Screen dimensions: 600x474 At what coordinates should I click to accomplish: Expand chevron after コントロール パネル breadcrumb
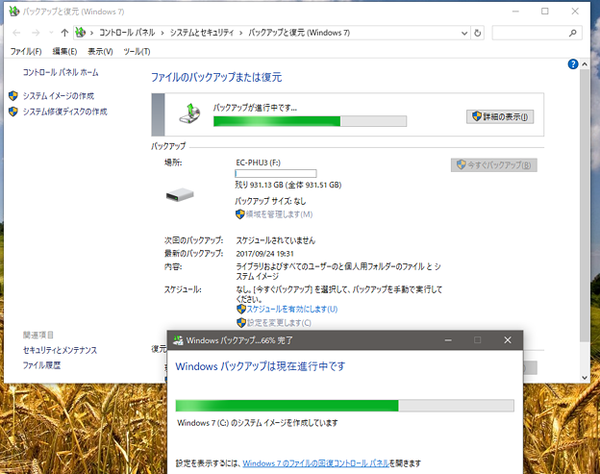click(162, 33)
